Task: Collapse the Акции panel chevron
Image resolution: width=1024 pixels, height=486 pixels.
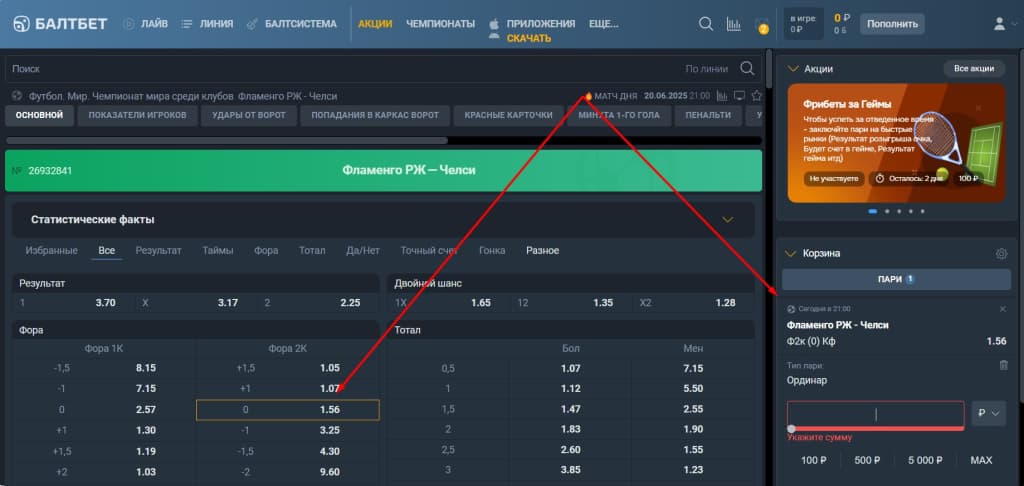Action: (x=793, y=69)
